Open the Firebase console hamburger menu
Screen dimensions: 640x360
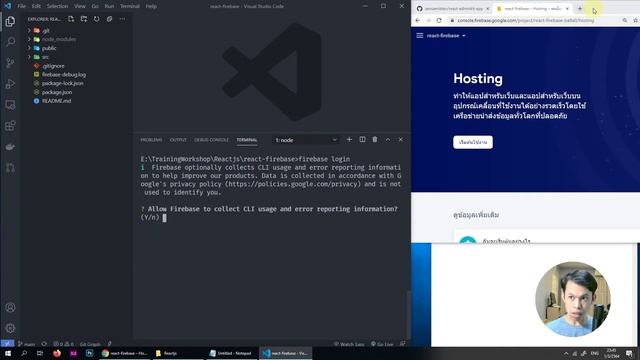click(x=420, y=36)
